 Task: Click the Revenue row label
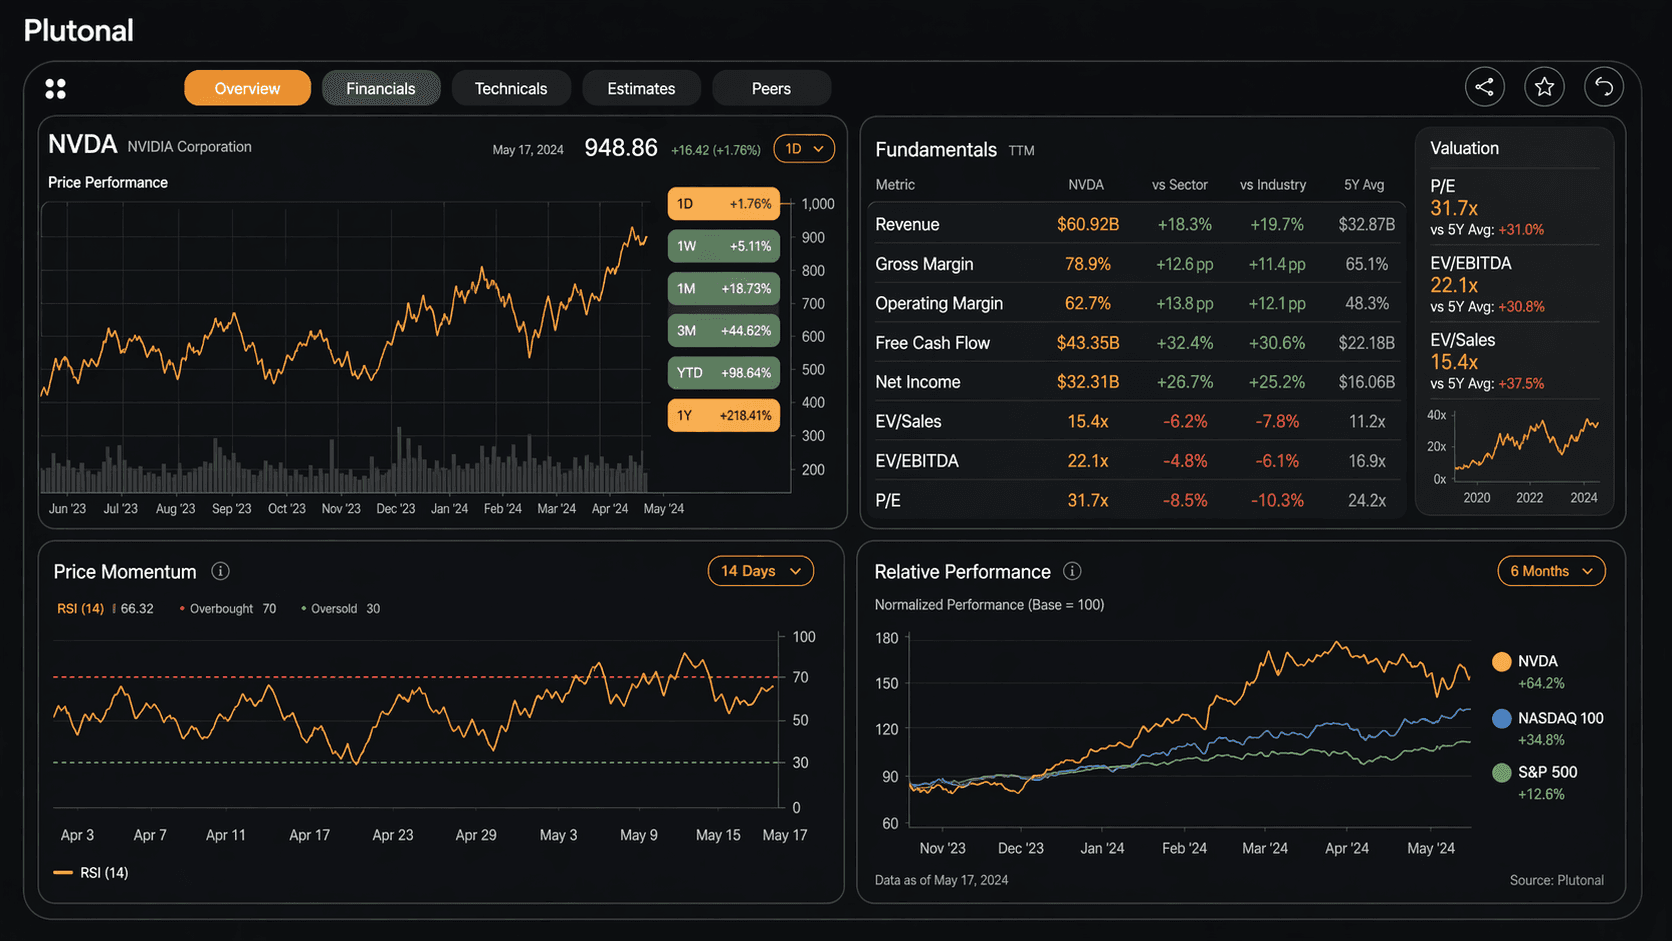(907, 224)
